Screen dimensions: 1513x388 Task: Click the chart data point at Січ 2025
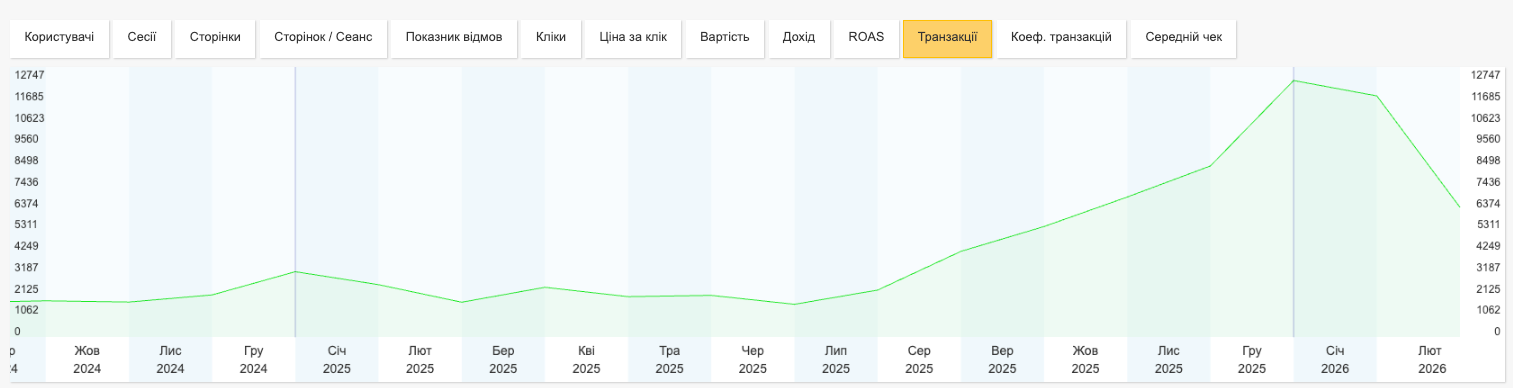295,272
